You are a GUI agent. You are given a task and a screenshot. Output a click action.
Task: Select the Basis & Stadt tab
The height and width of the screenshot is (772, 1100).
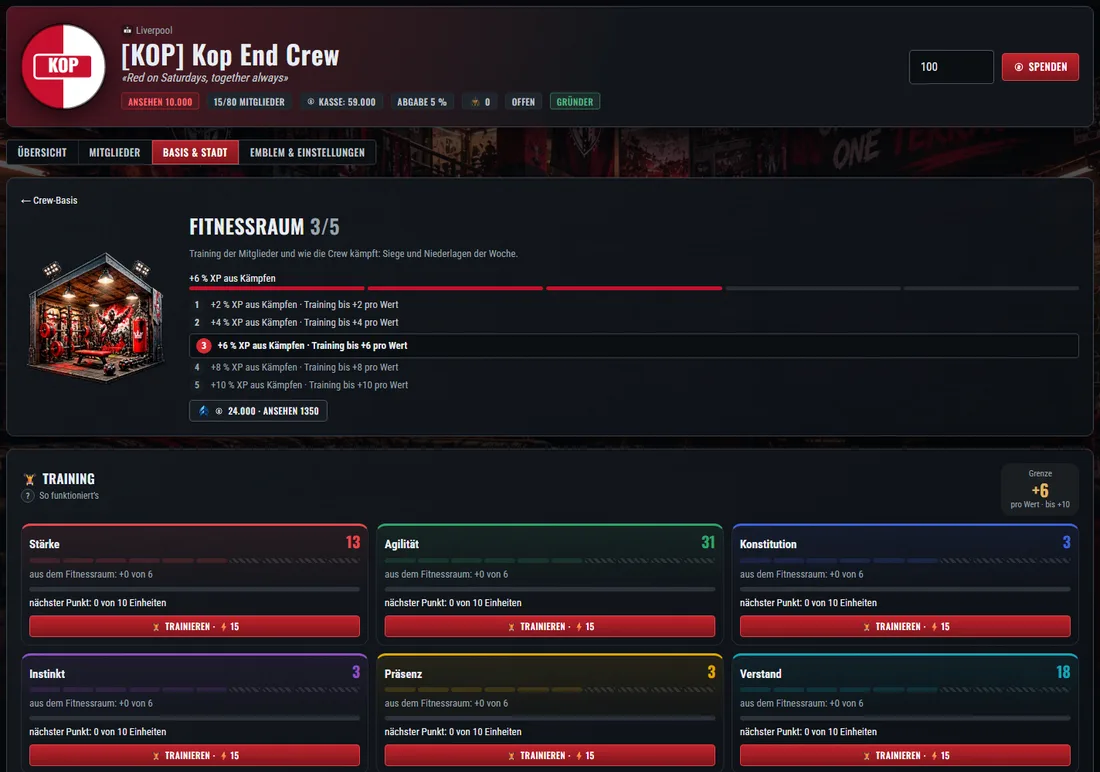(195, 152)
